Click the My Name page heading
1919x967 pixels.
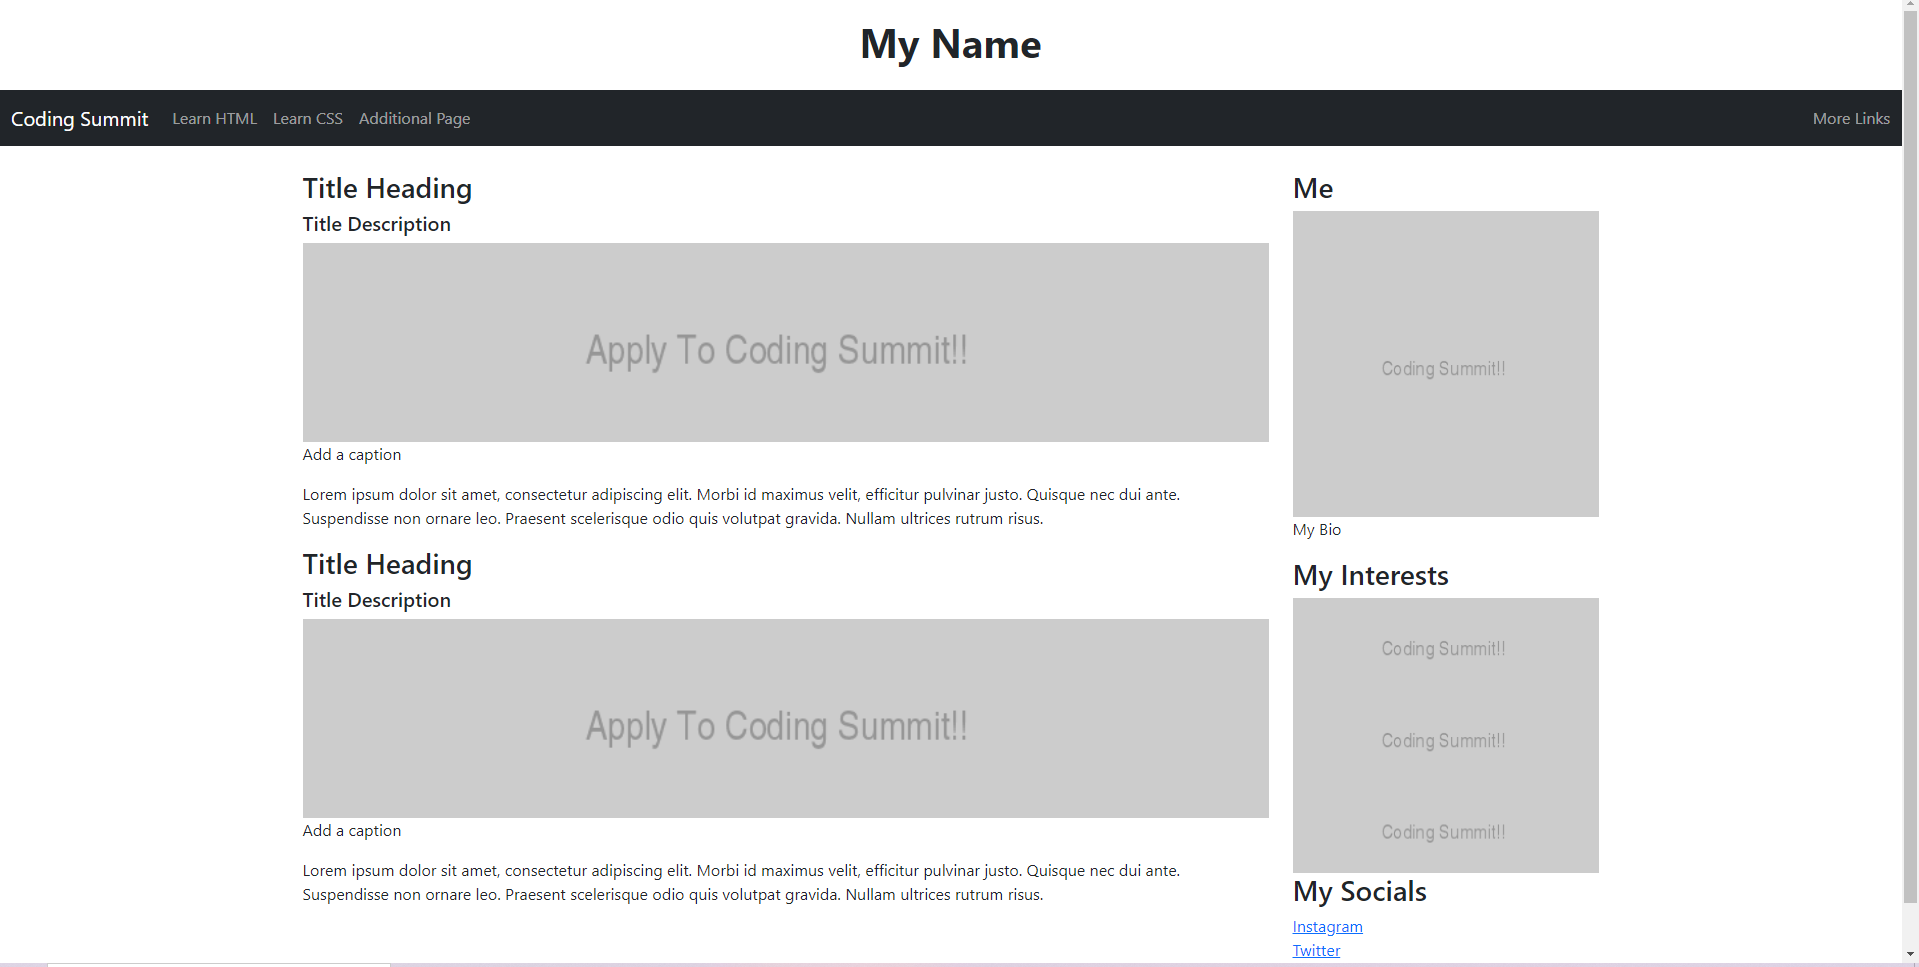(951, 45)
